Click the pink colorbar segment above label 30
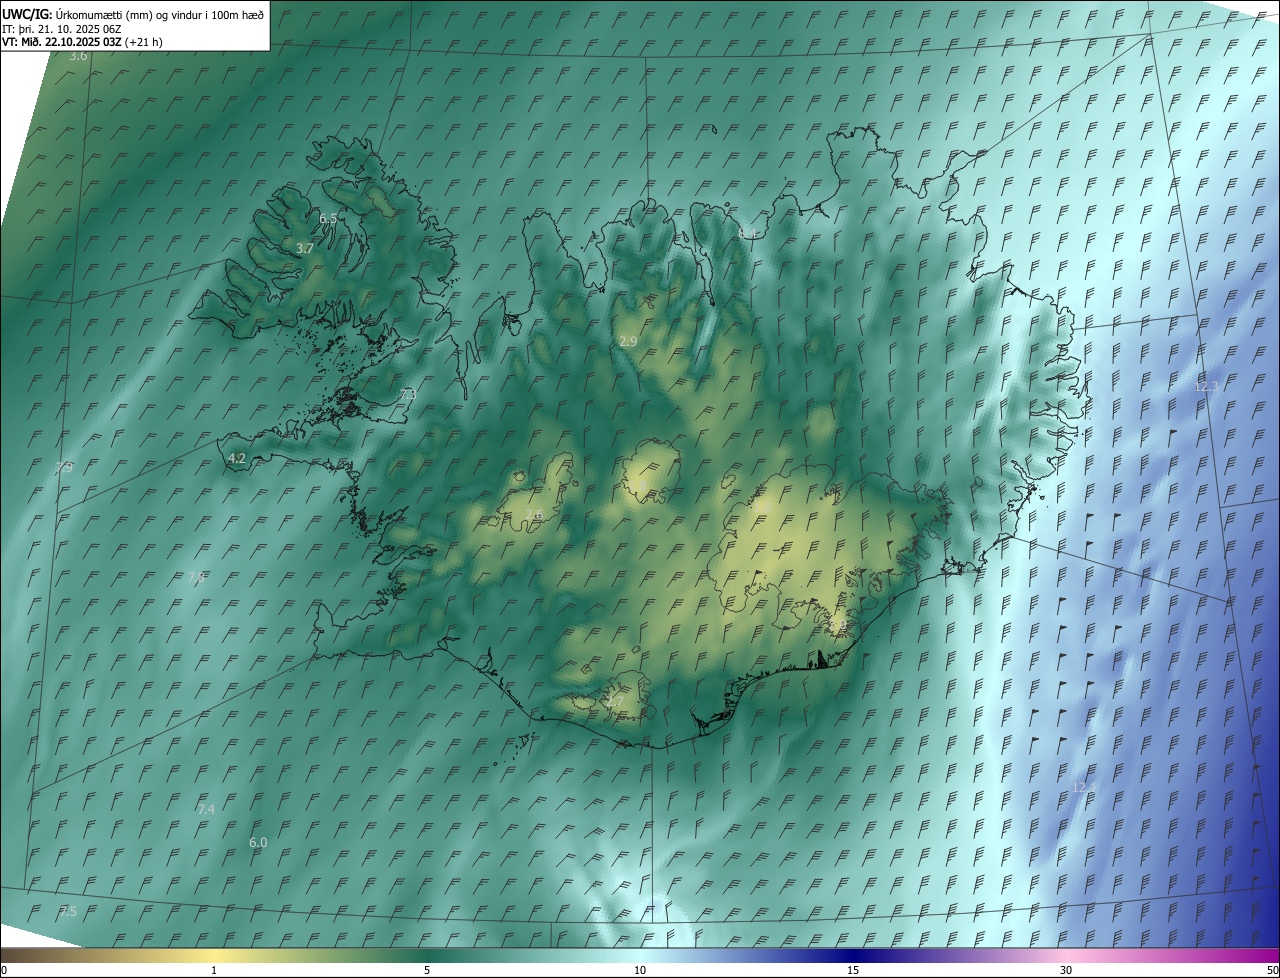The image size is (1280, 978). point(1066,955)
